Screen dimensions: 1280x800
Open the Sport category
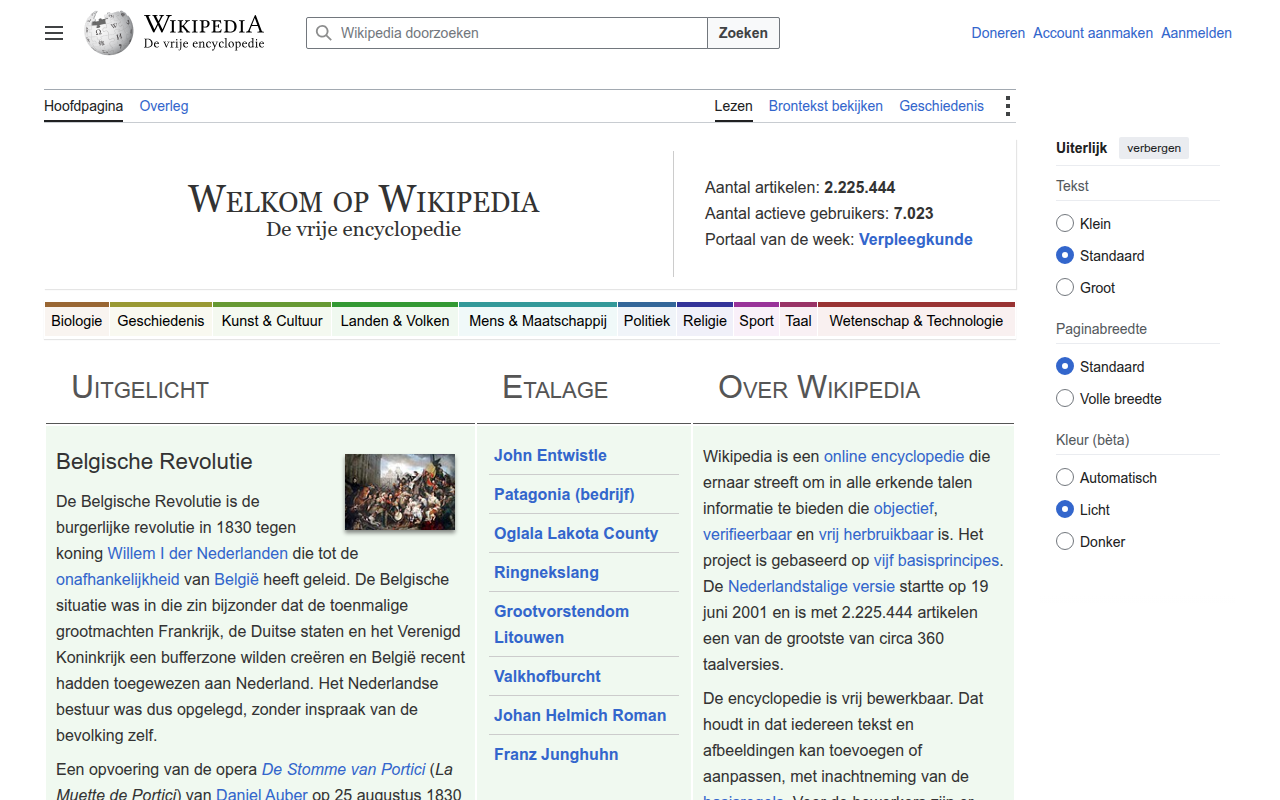[757, 321]
